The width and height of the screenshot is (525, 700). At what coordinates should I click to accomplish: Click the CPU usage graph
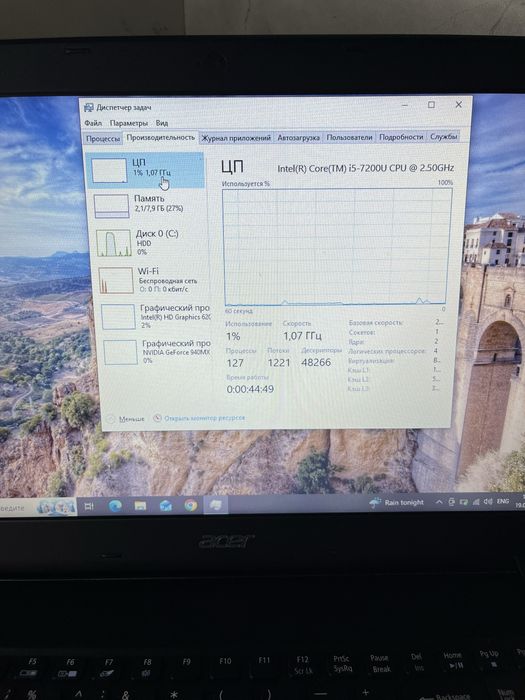(336, 247)
